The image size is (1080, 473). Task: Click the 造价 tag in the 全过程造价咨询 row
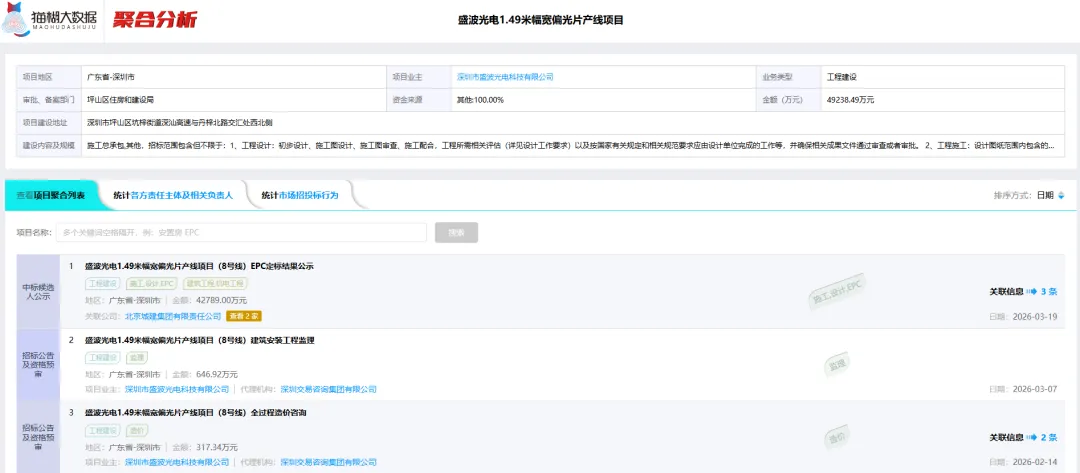[x=136, y=430]
